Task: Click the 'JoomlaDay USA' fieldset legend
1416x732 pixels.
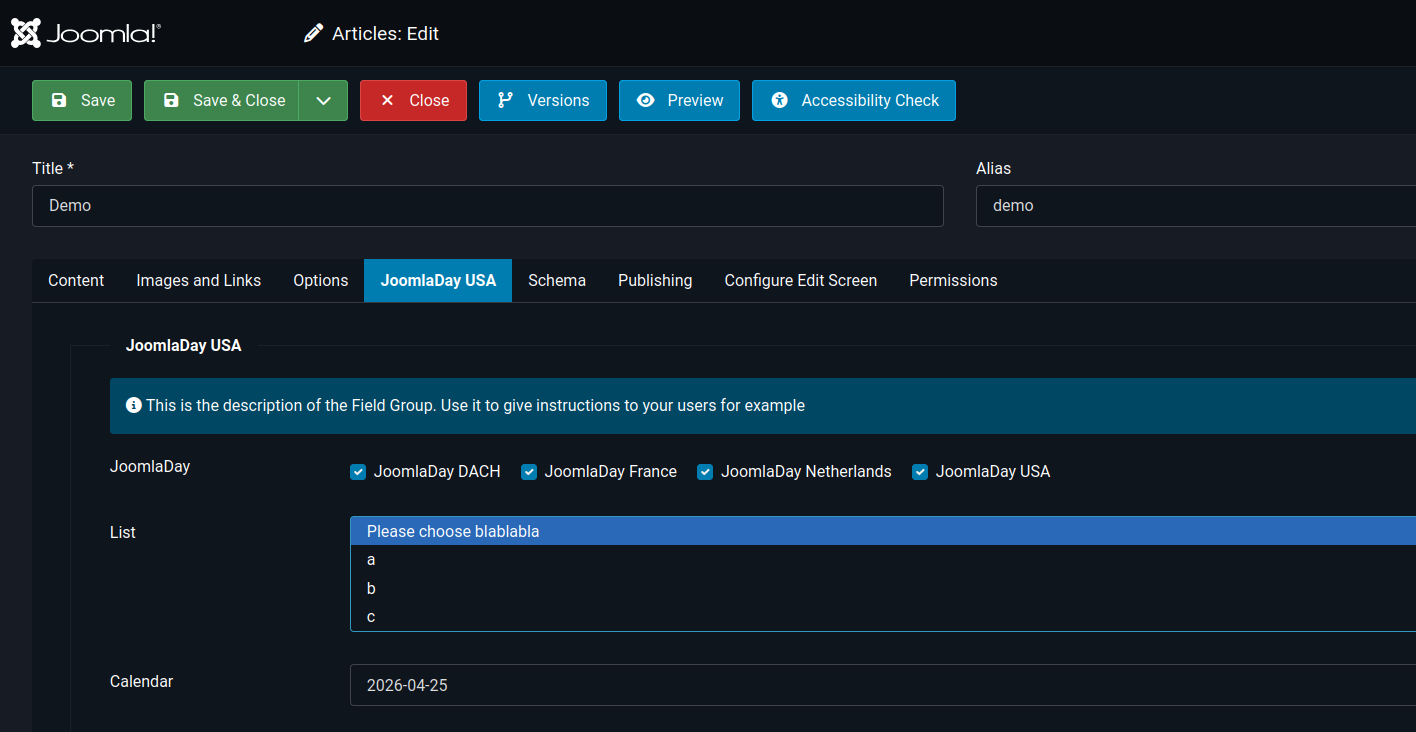Action: 184,346
